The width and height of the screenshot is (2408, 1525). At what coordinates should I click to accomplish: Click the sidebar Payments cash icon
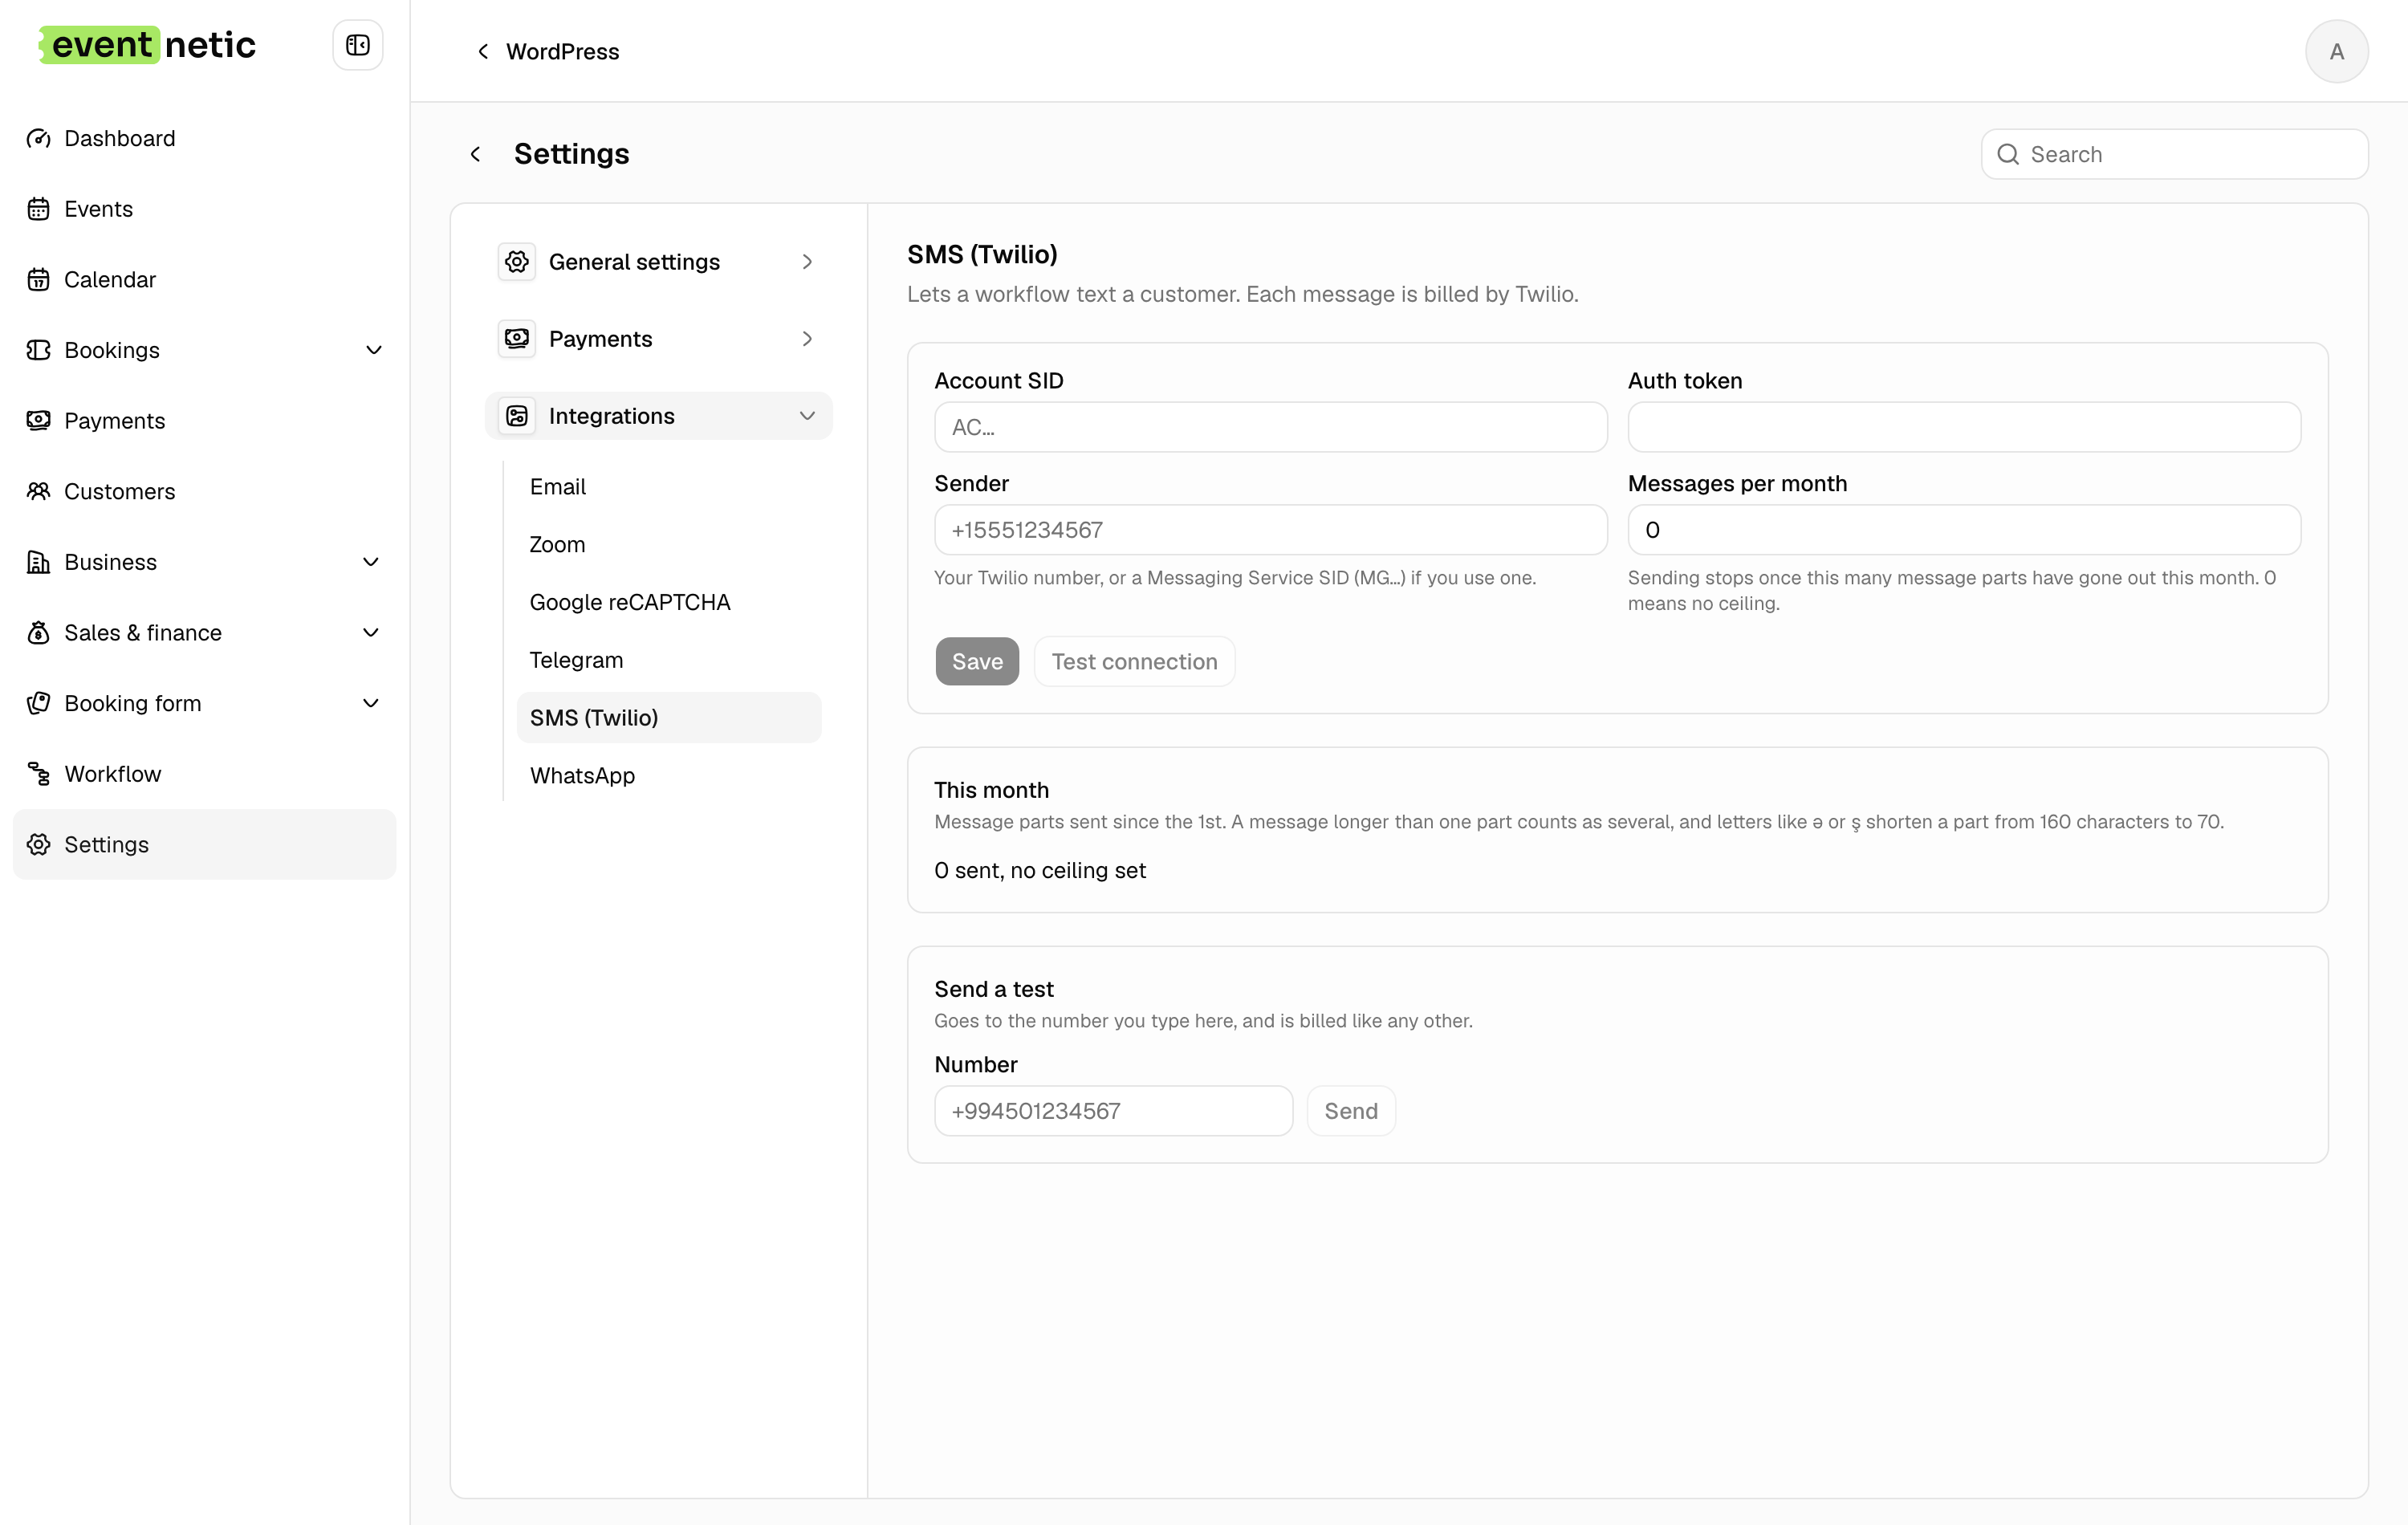tap(38, 421)
